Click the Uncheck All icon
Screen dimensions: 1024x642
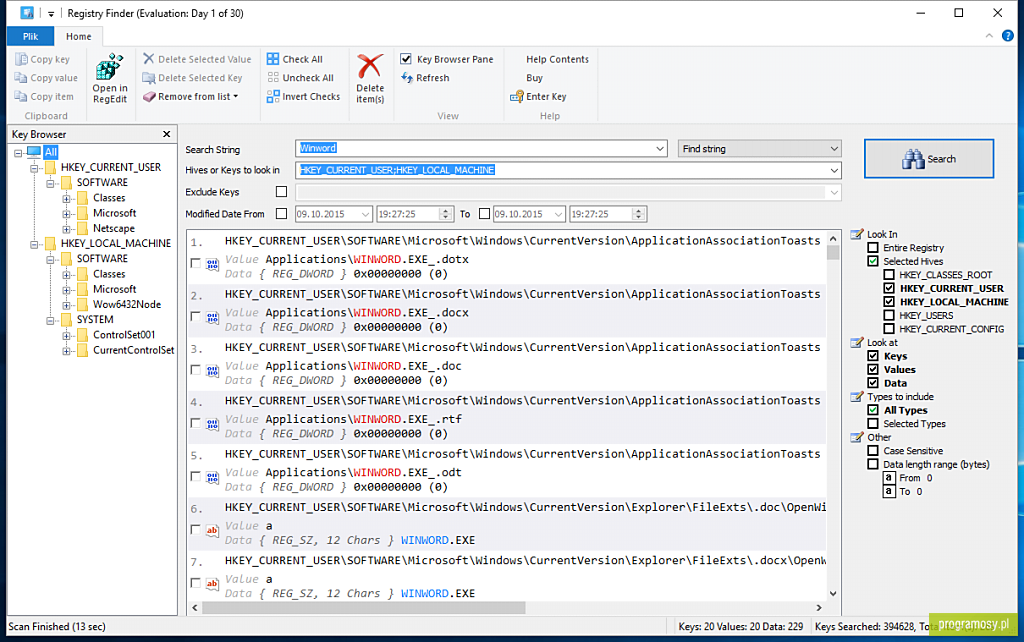point(273,78)
